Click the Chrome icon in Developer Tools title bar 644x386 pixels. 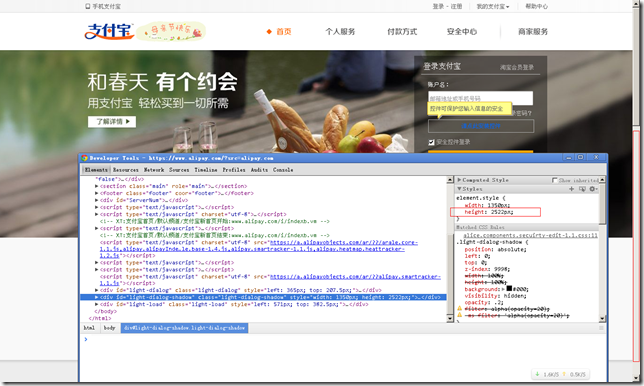[x=85, y=158]
